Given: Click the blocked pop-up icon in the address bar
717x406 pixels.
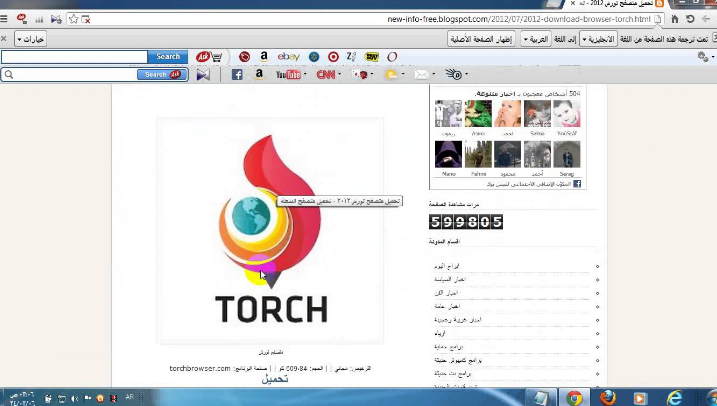Looking at the screenshot, I should 86,20.
